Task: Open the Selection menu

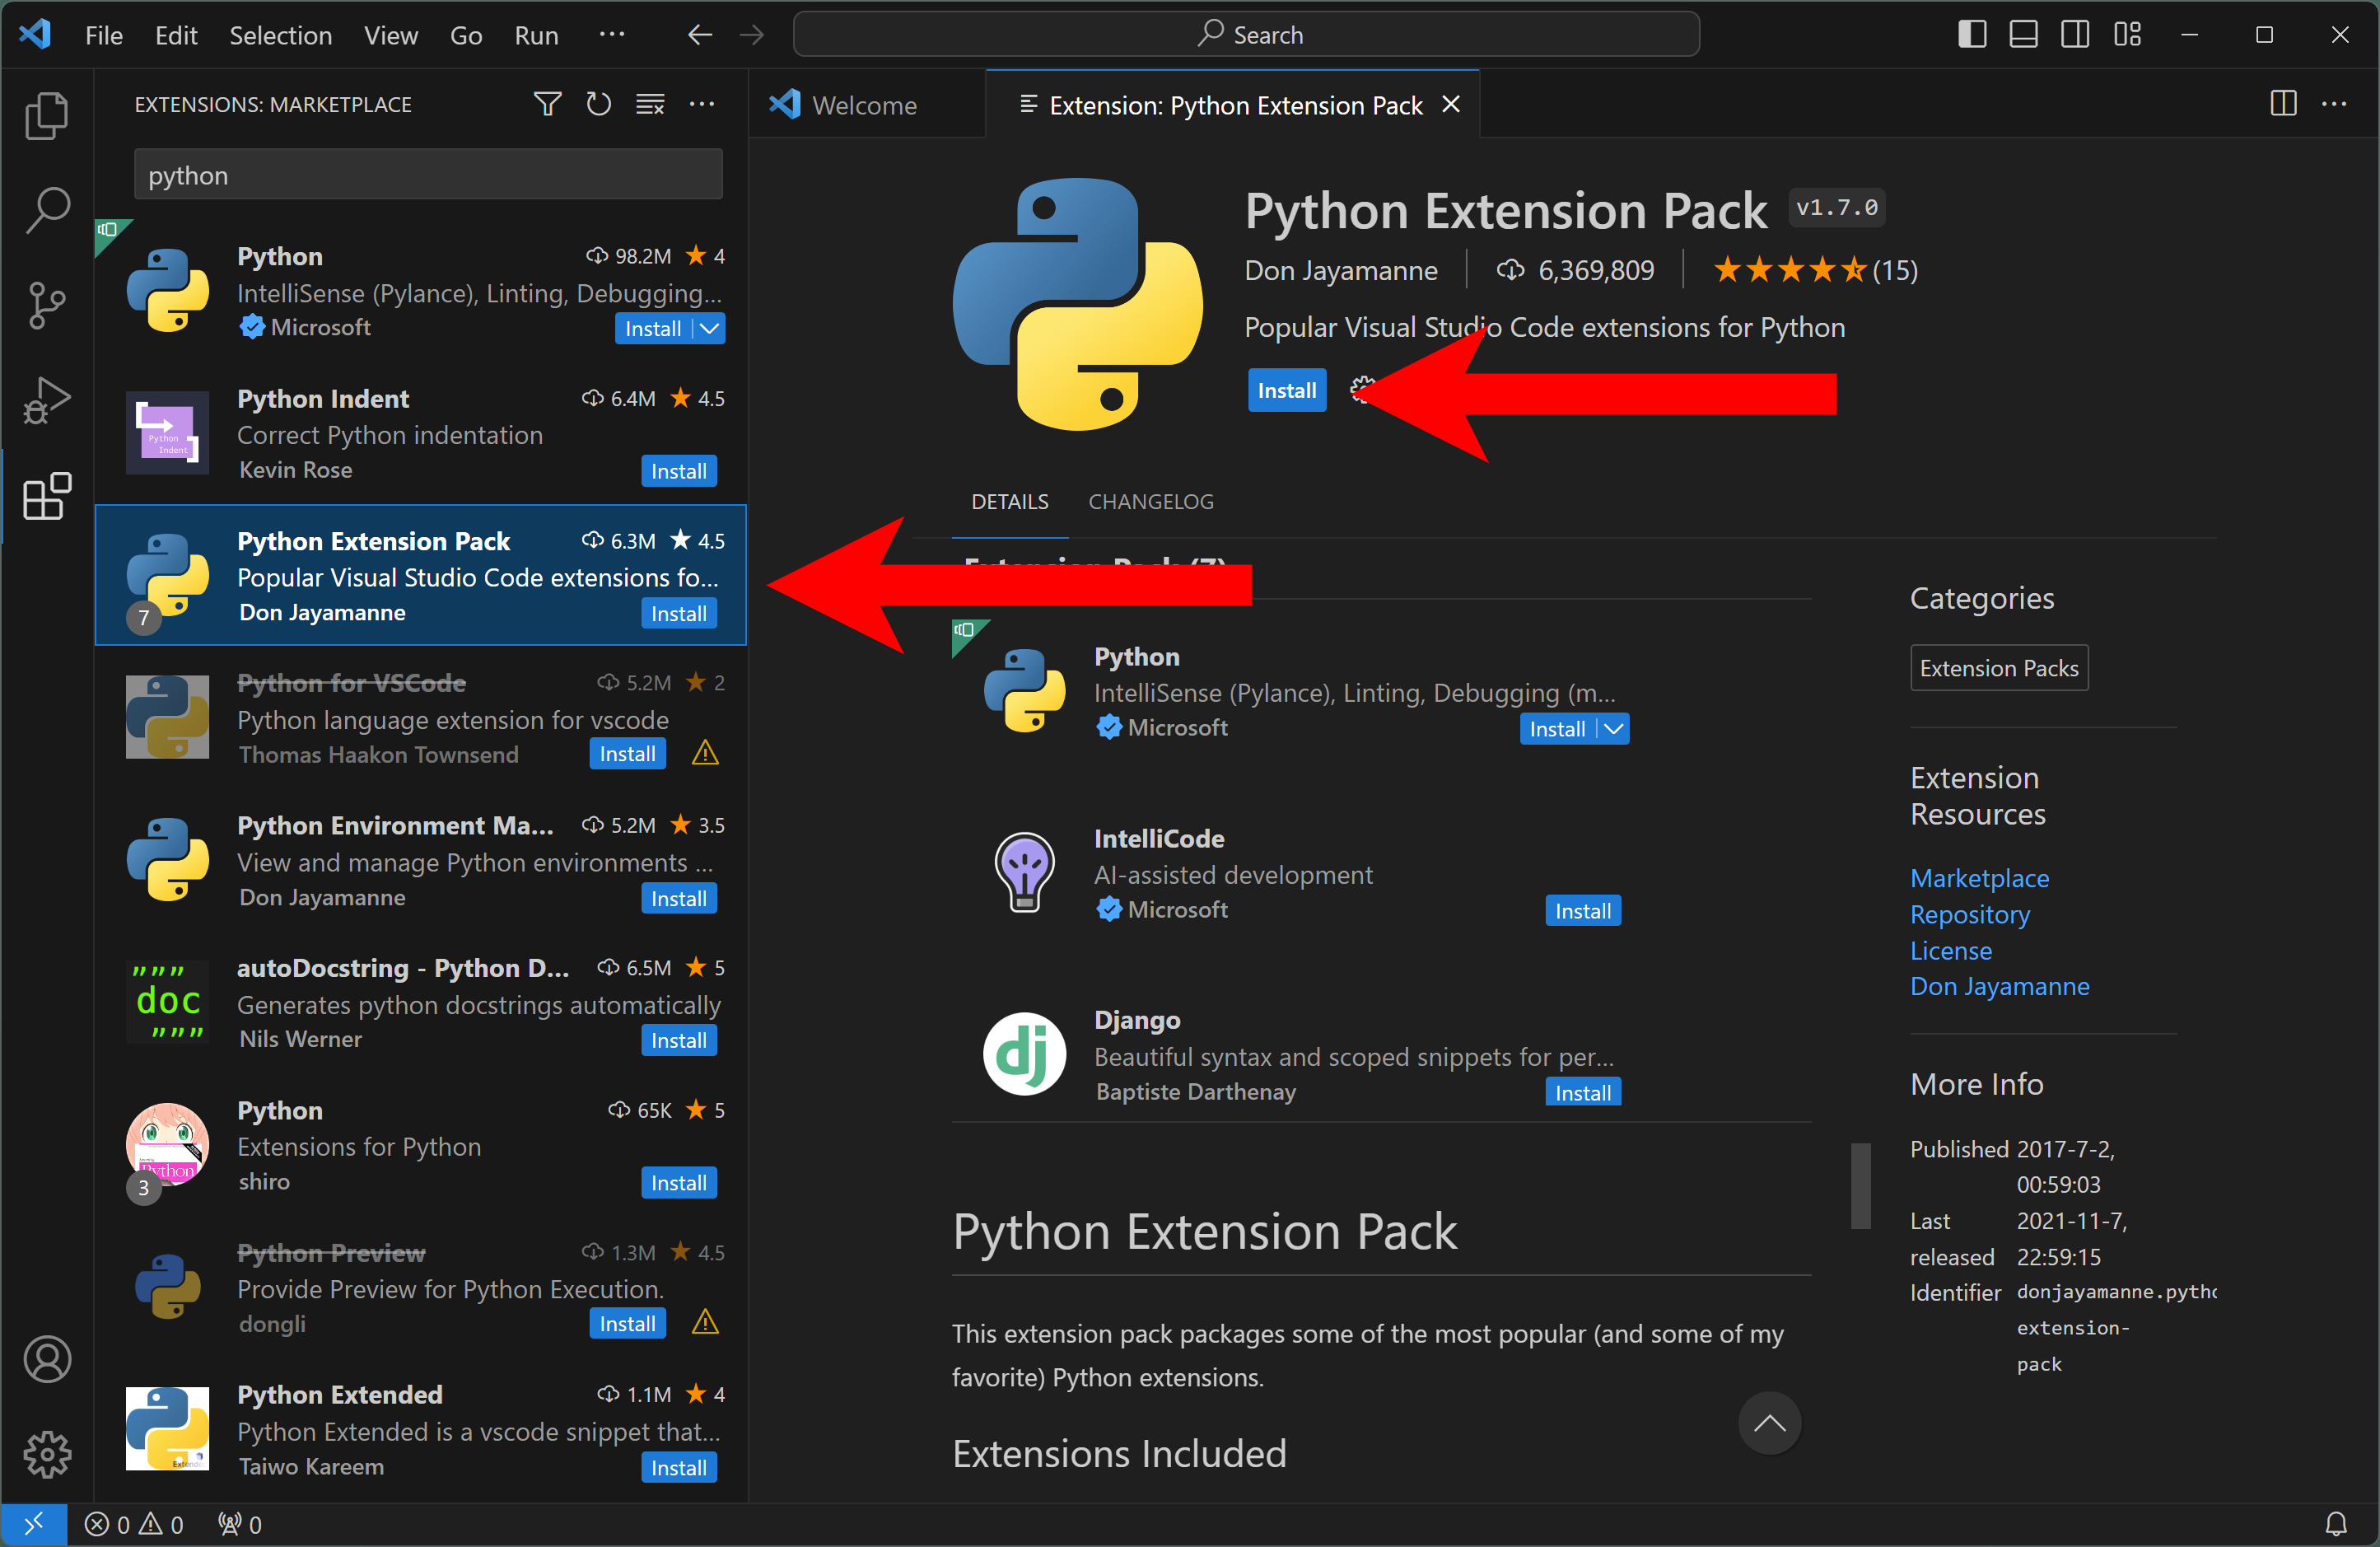Action: pyautogui.click(x=280, y=35)
